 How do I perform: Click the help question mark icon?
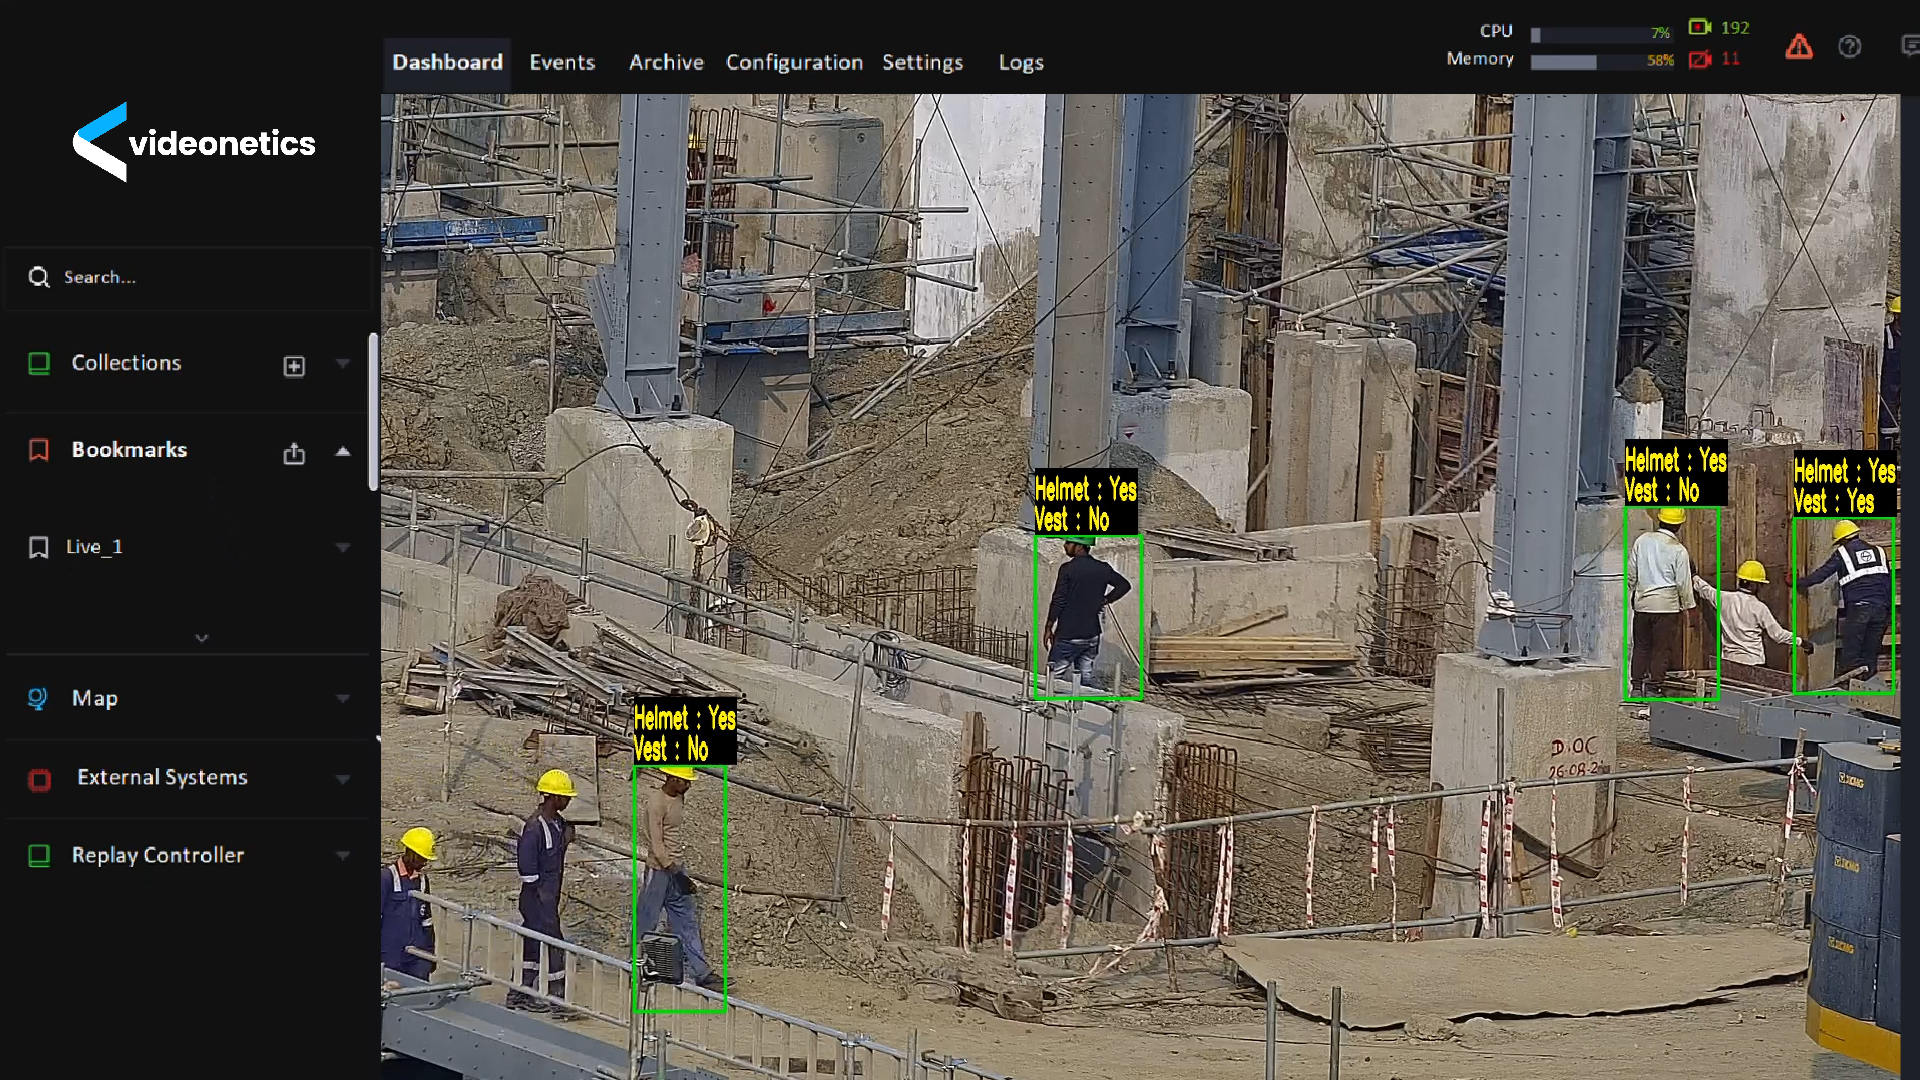(x=1849, y=47)
